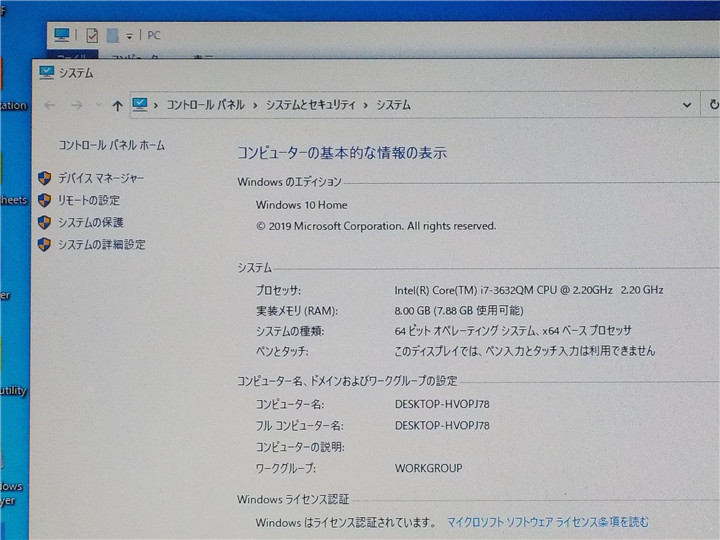
Task: Select システム breadcrumb in address bar
Action: [394, 105]
